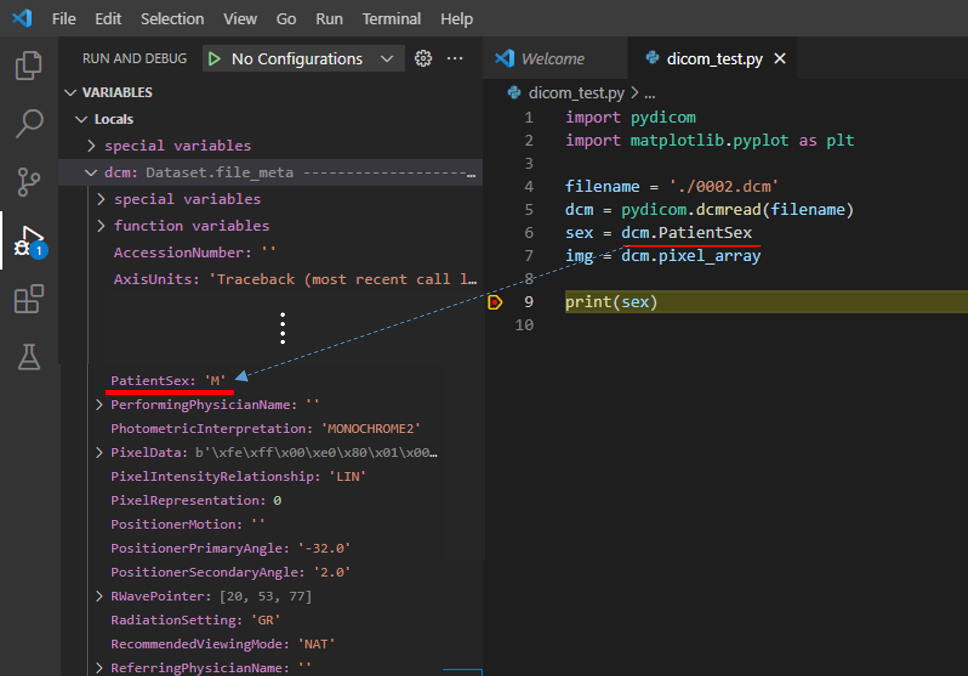Click dcm.pixel_array on line 7

click(691, 256)
